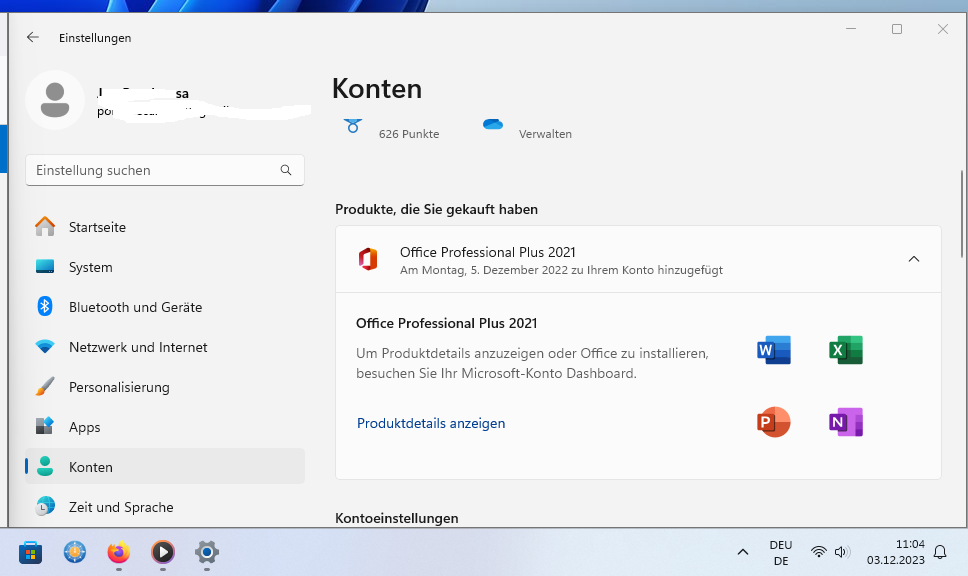Click the Wi-Fi icon beside Netzwerk und Internet
This screenshot has width=968, height=576.
45,347
